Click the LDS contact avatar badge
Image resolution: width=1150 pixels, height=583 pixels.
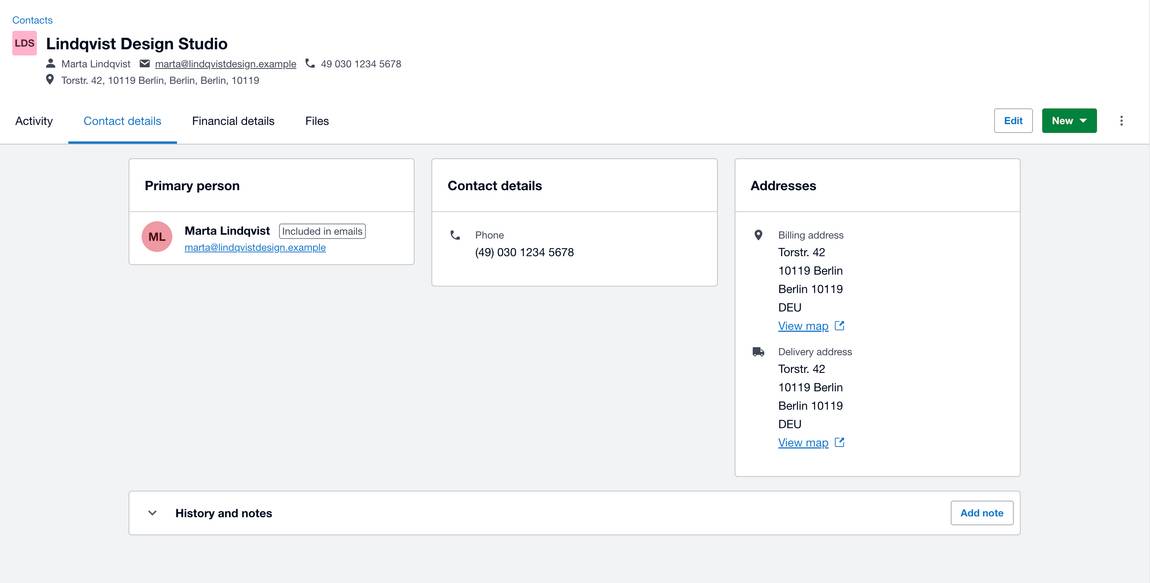pyautogui.click(x=24, y=43)
